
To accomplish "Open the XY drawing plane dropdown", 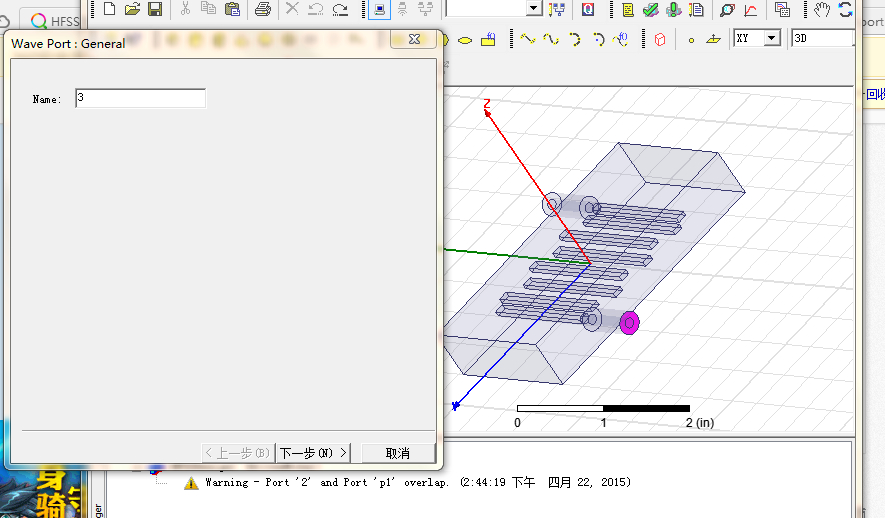I will point(771,38).
